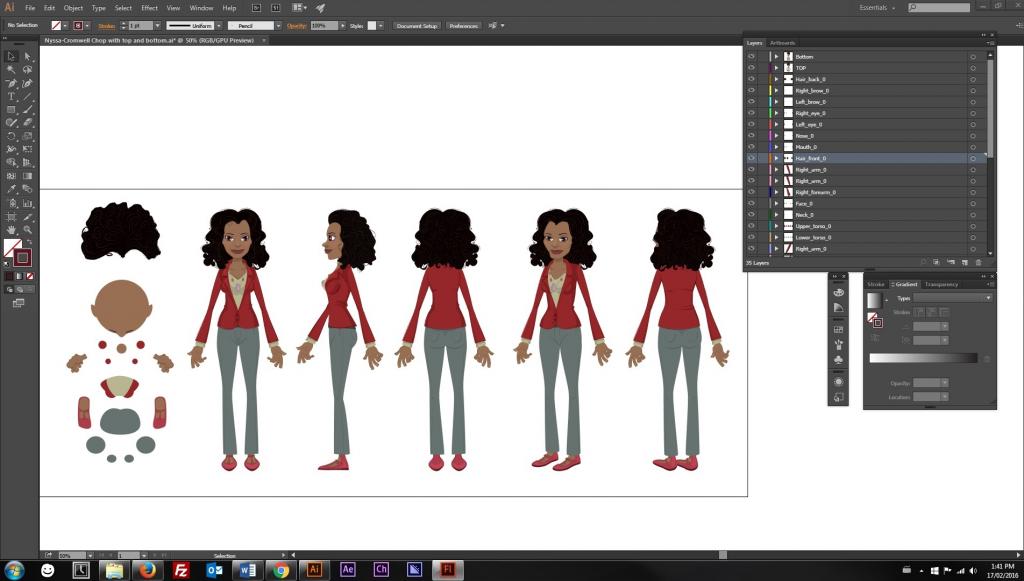Image resolution: width=1024 pixels, height=581 pixels.
Task: Expand the Hair_back_0 layer contents
Action: pyautogui.click(x=776, y=79)
